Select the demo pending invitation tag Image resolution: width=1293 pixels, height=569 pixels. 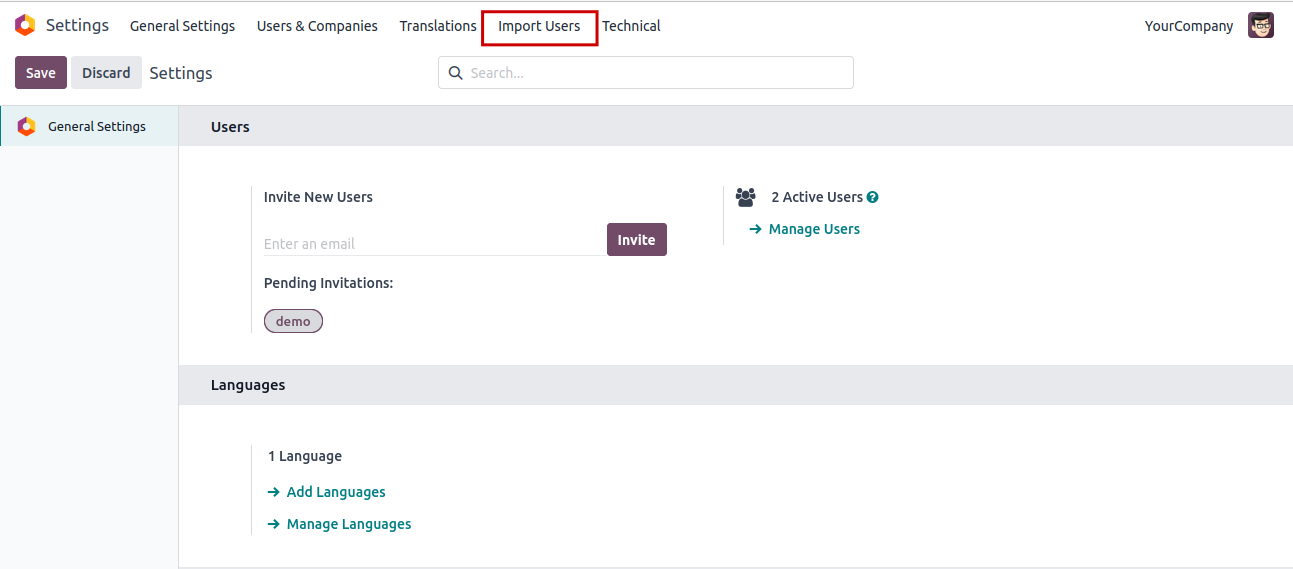click(x=293, y=321)
